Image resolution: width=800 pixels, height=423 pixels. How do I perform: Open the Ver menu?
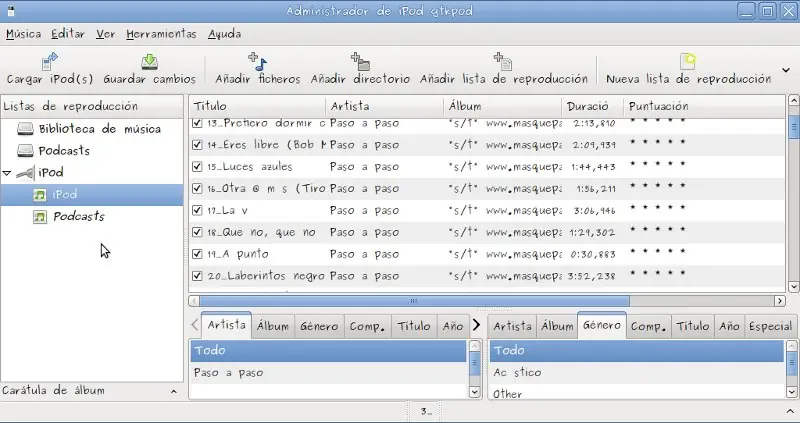pos(106,34)
